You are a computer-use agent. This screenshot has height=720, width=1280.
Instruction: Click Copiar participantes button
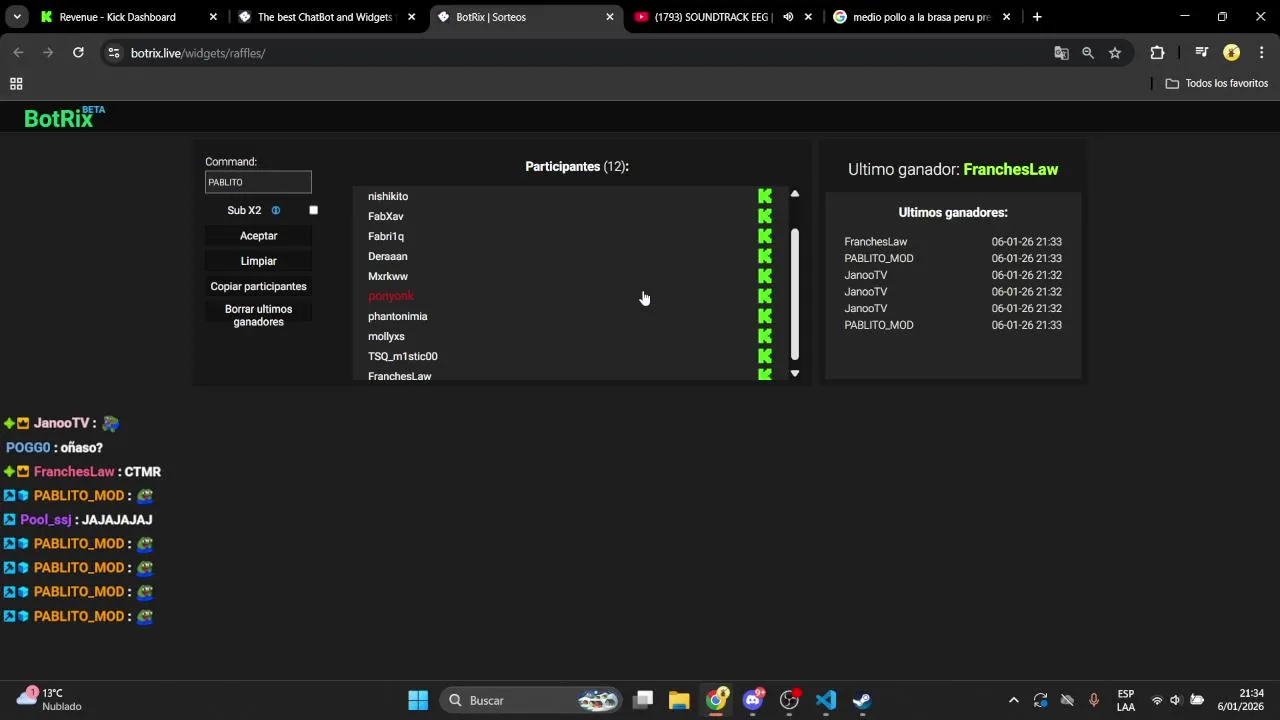(x=258, y=286)
